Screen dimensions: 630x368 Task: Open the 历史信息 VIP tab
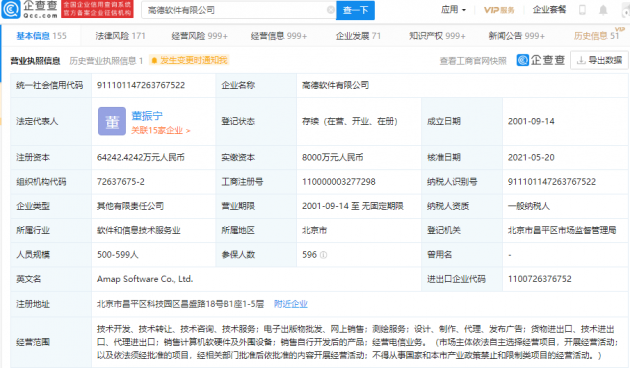point(596,36)
